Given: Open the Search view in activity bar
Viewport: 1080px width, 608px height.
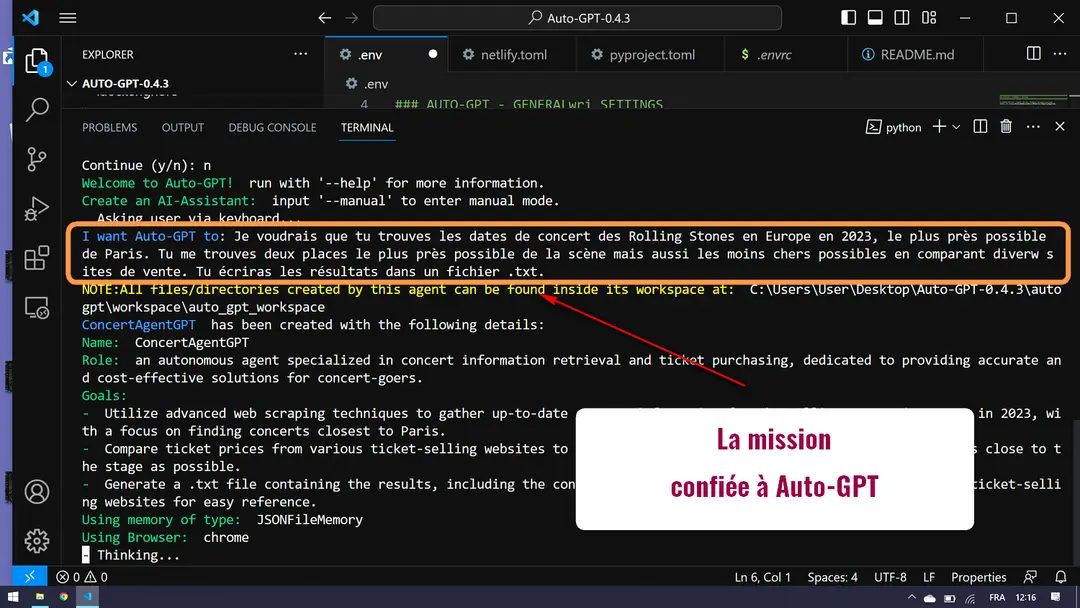Looking at the screenshot, I should click(x=37, y=109).
